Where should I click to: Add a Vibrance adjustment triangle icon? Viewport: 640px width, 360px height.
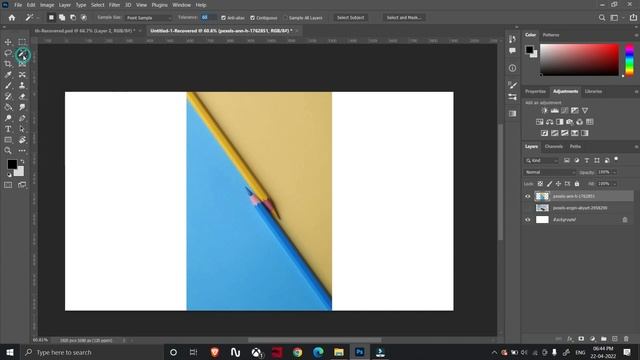pyautogui.click(x=585, y=111)
